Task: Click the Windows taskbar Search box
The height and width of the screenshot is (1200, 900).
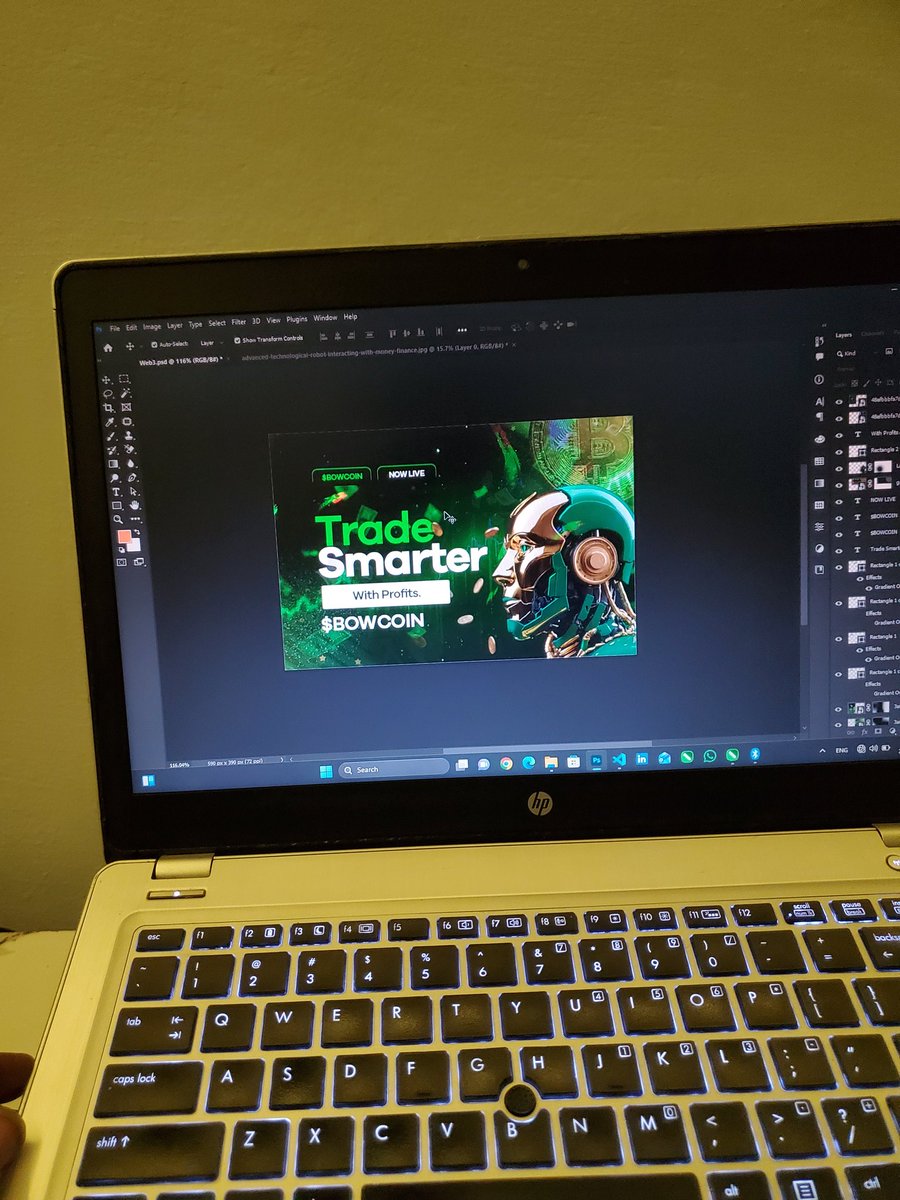Action: click(393, 769)
